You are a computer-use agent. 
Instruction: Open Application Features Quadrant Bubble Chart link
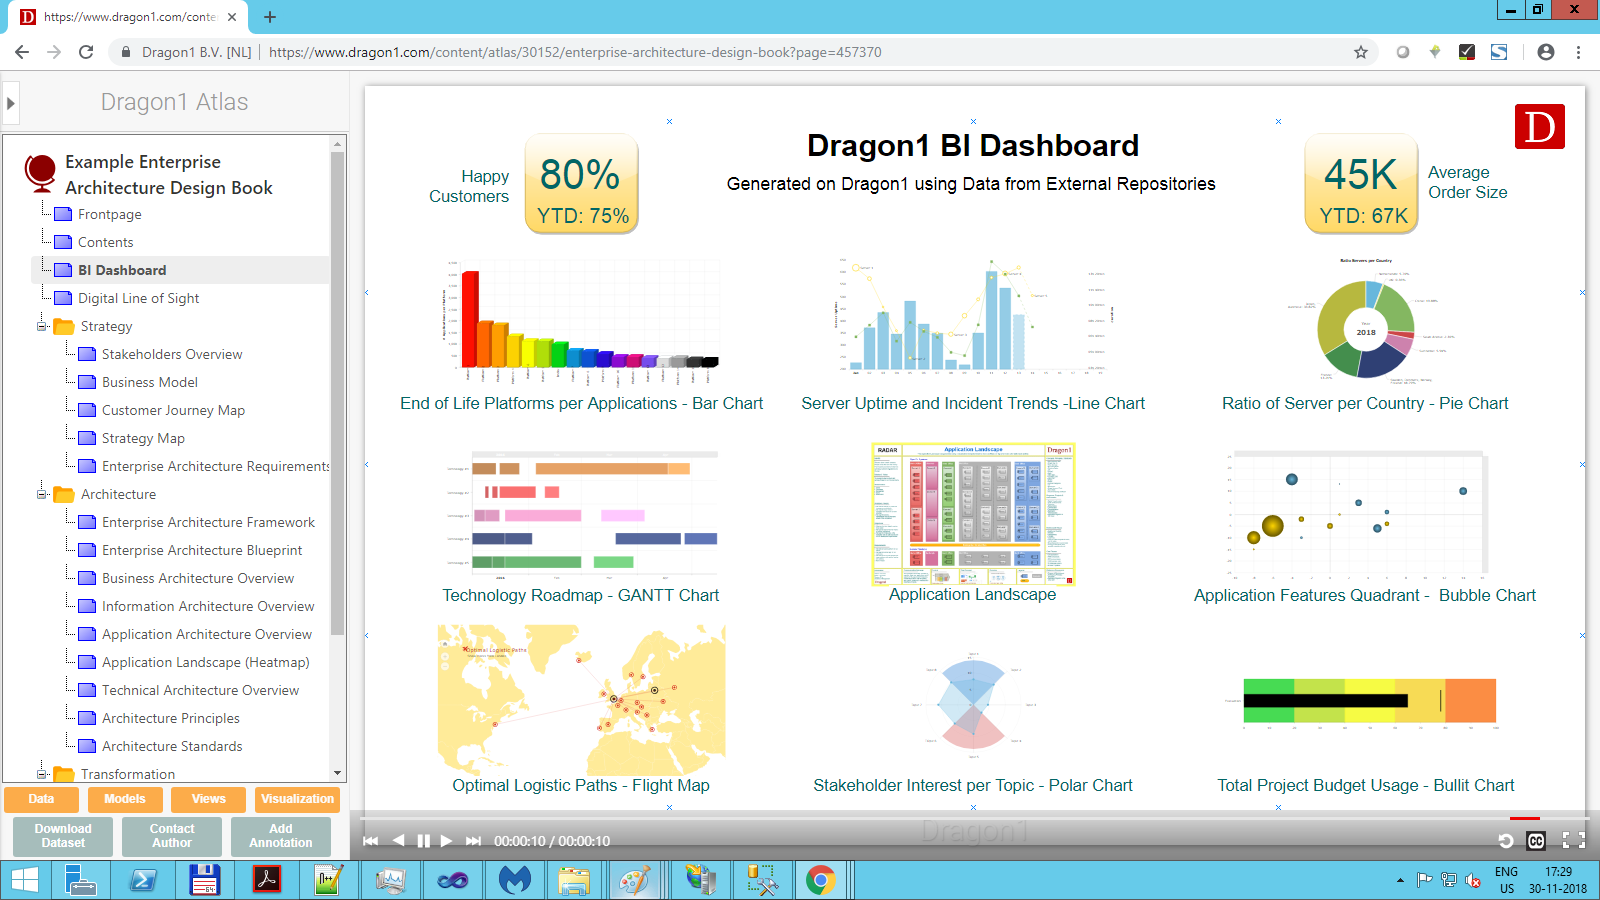[x=1365, y=595]
